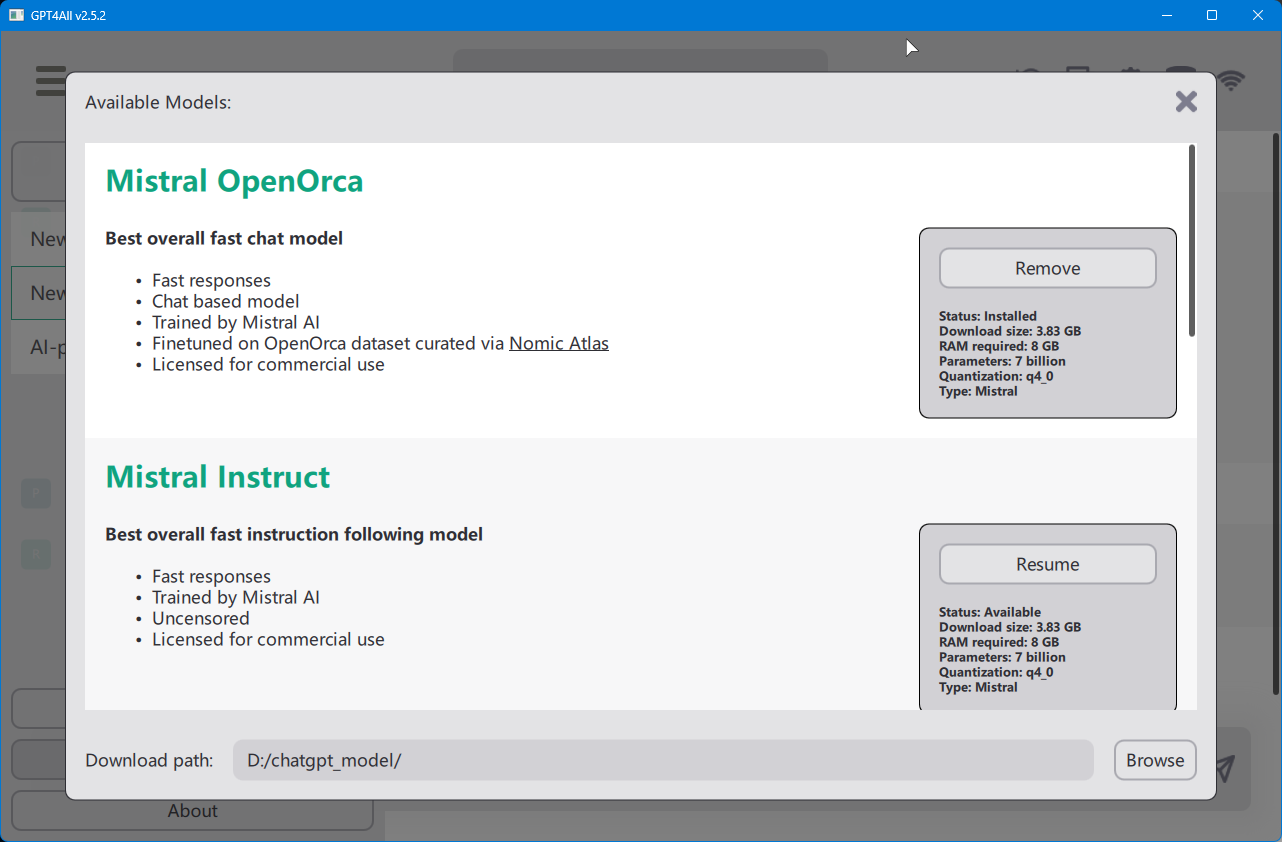Click the "Download path:" label
The width and height of the screenshot is (1282, 842).
[x=149, y=760]
